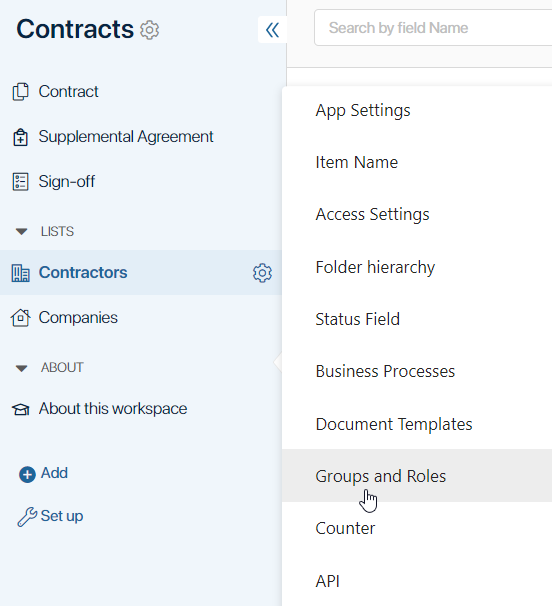Screen dimensions: 552x606
Task: Click the Contractors sidebar link
Action: tap(83, 272)
